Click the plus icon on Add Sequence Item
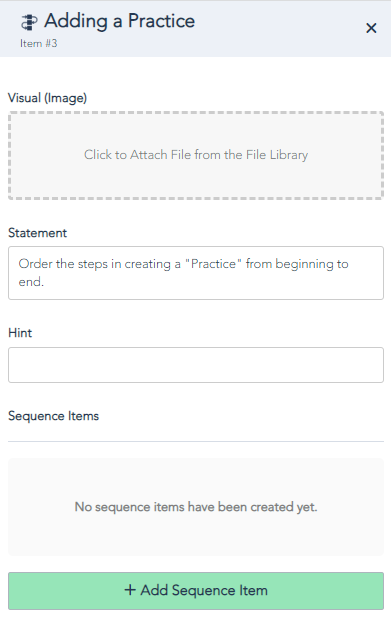The image size is (391, 625). click(130, 590)
